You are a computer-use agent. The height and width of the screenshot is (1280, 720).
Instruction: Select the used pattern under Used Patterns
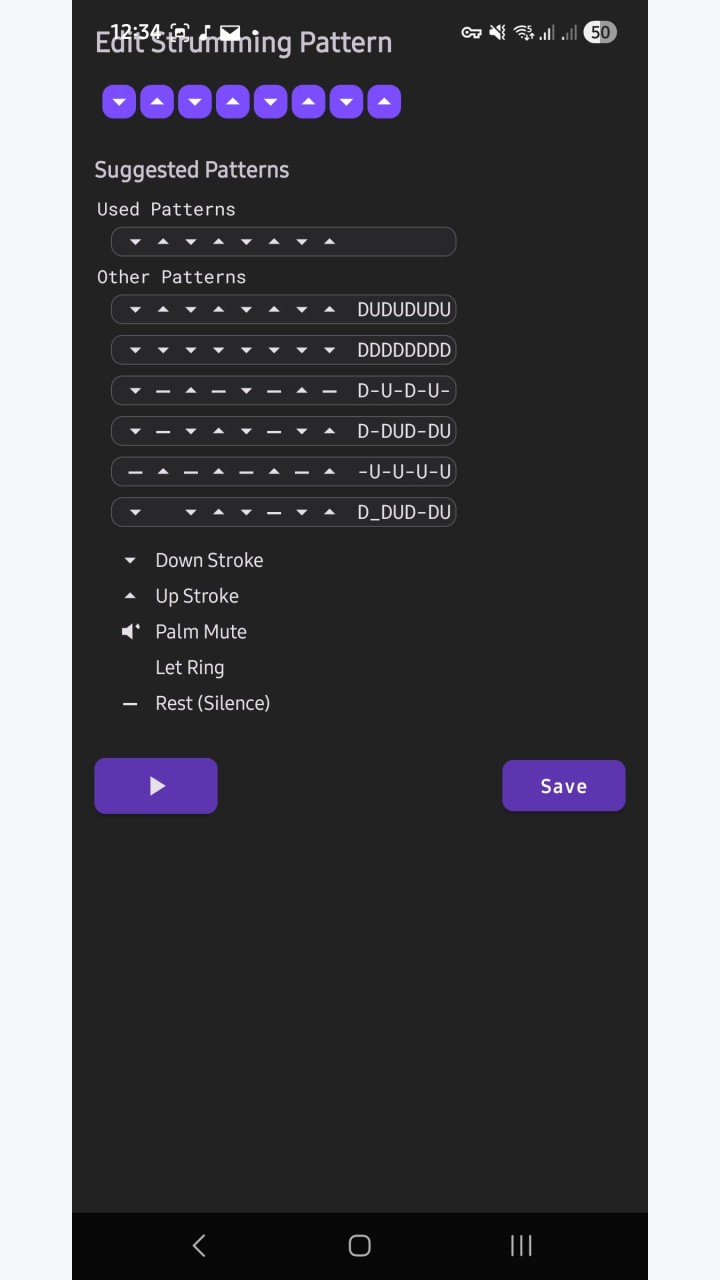pos(283,242)
